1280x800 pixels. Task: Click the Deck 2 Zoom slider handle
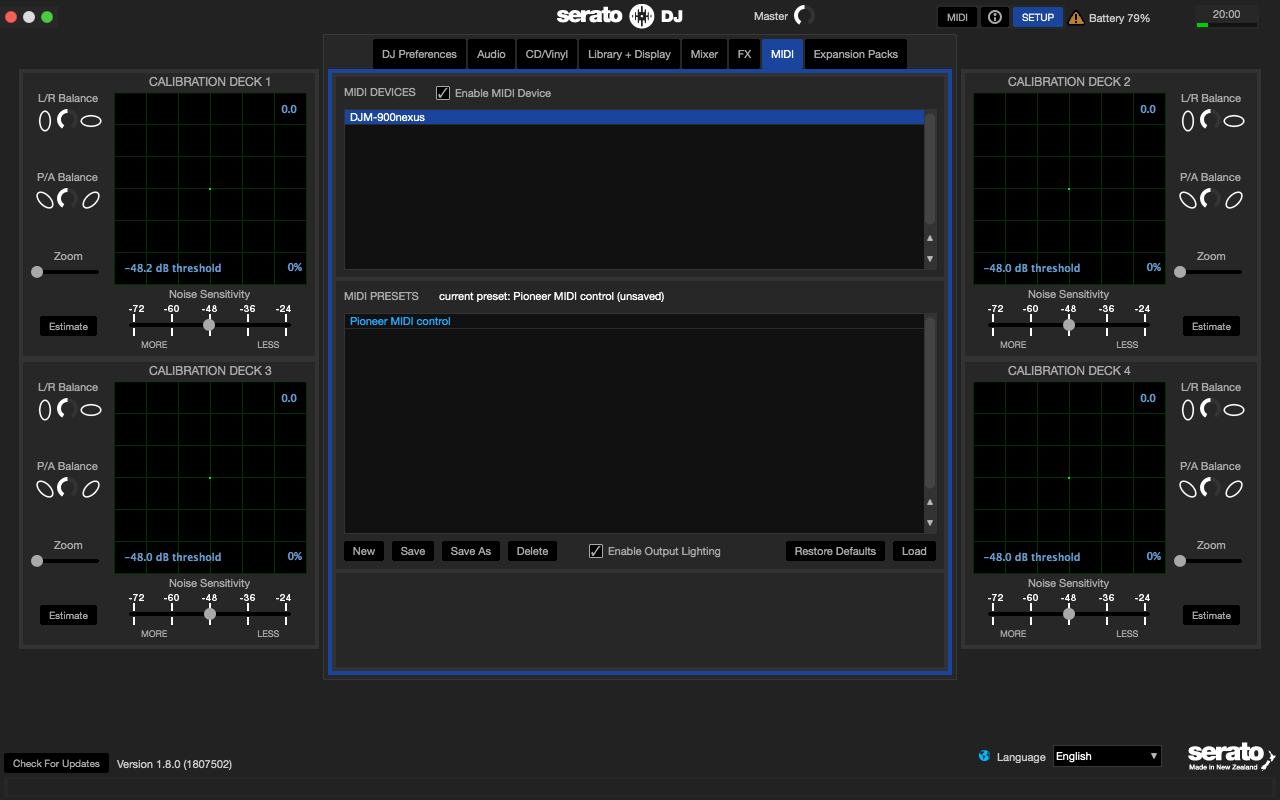tap(1180, 272)
